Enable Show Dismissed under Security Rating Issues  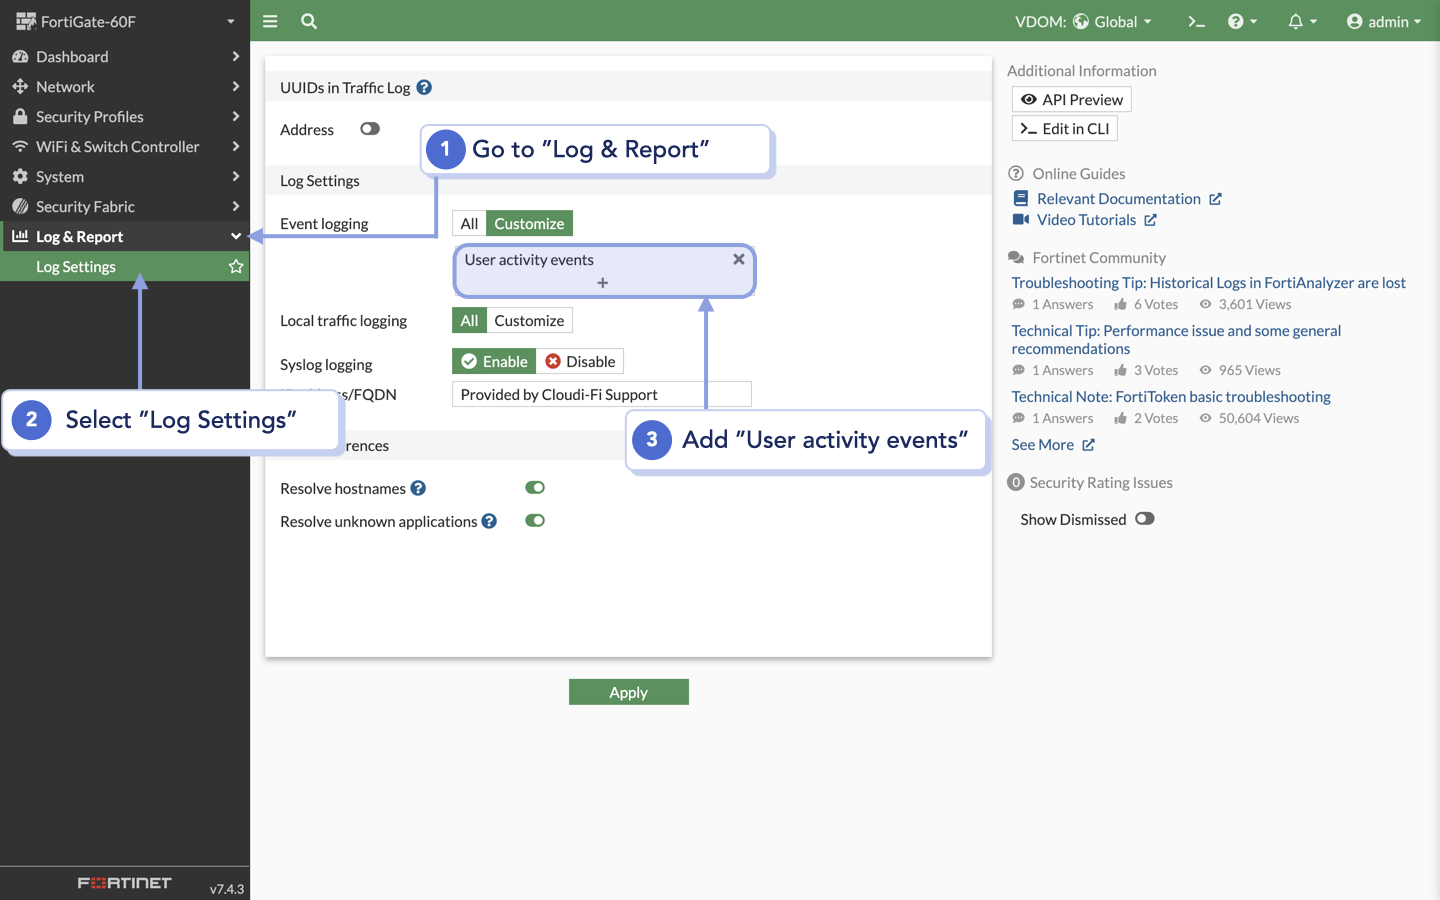[x=1145, y=518]
